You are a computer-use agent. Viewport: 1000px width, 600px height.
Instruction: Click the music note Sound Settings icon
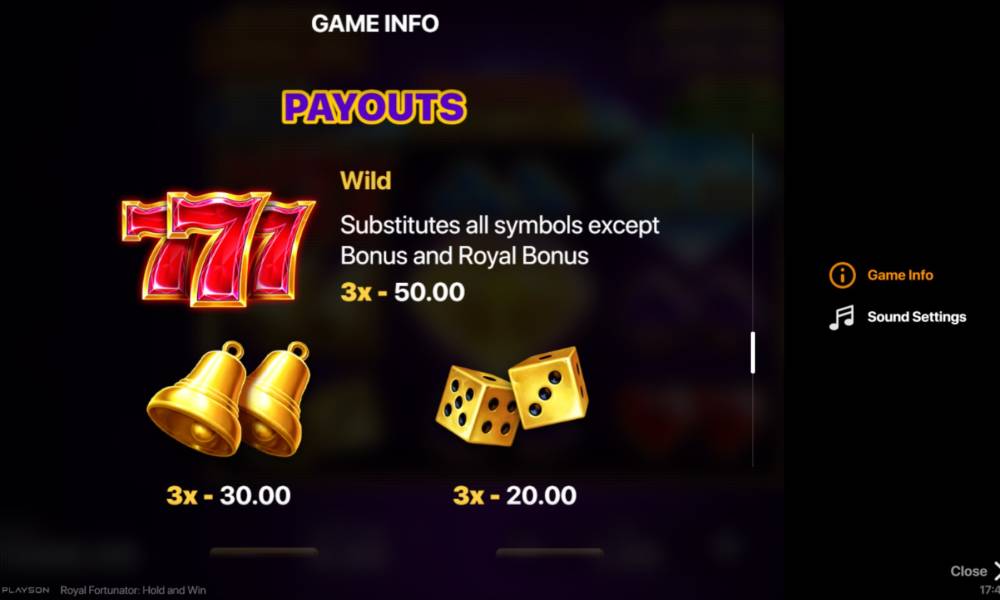[841, 317]
